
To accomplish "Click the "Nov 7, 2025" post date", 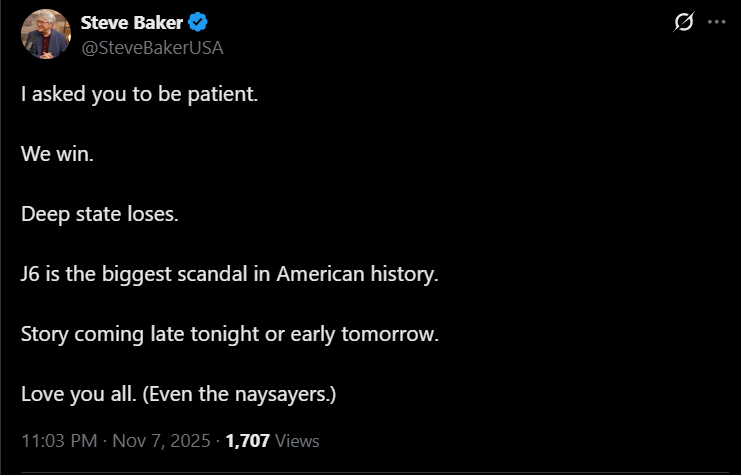I will pos(162,440).
